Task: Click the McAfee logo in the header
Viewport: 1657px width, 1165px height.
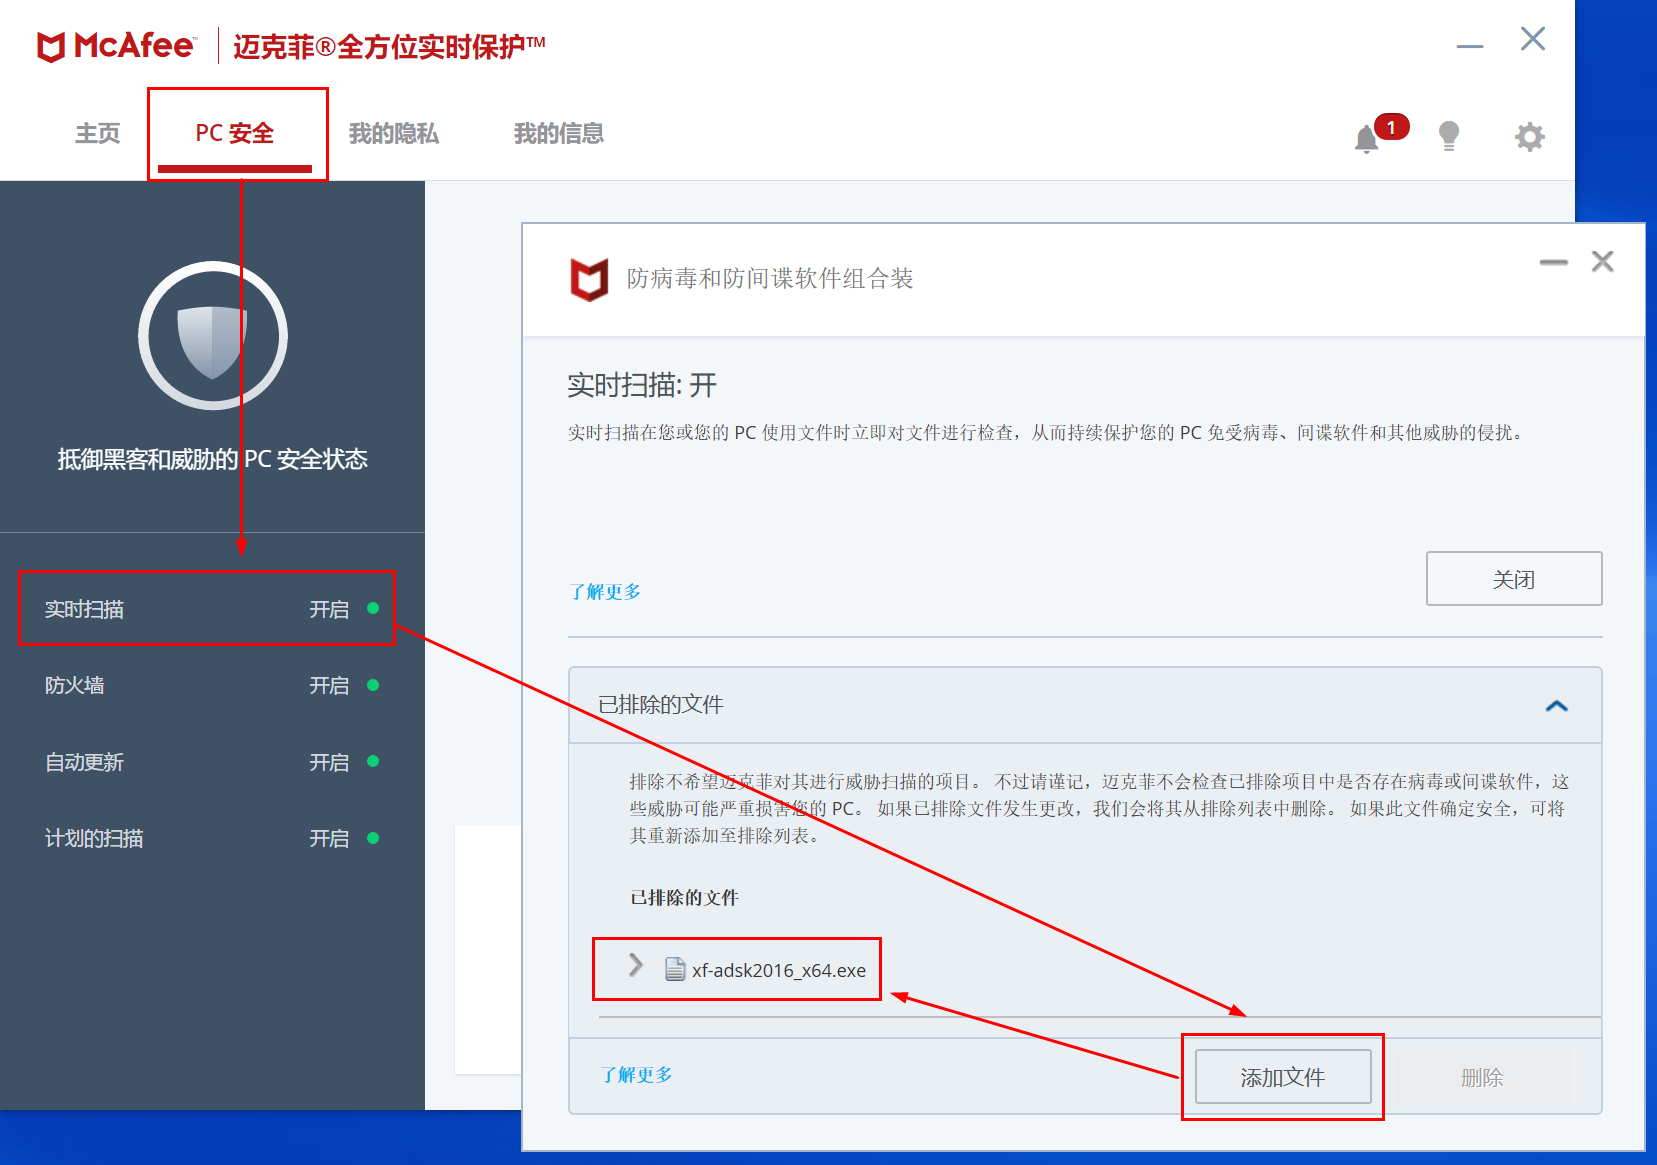Action: point(115,46)
